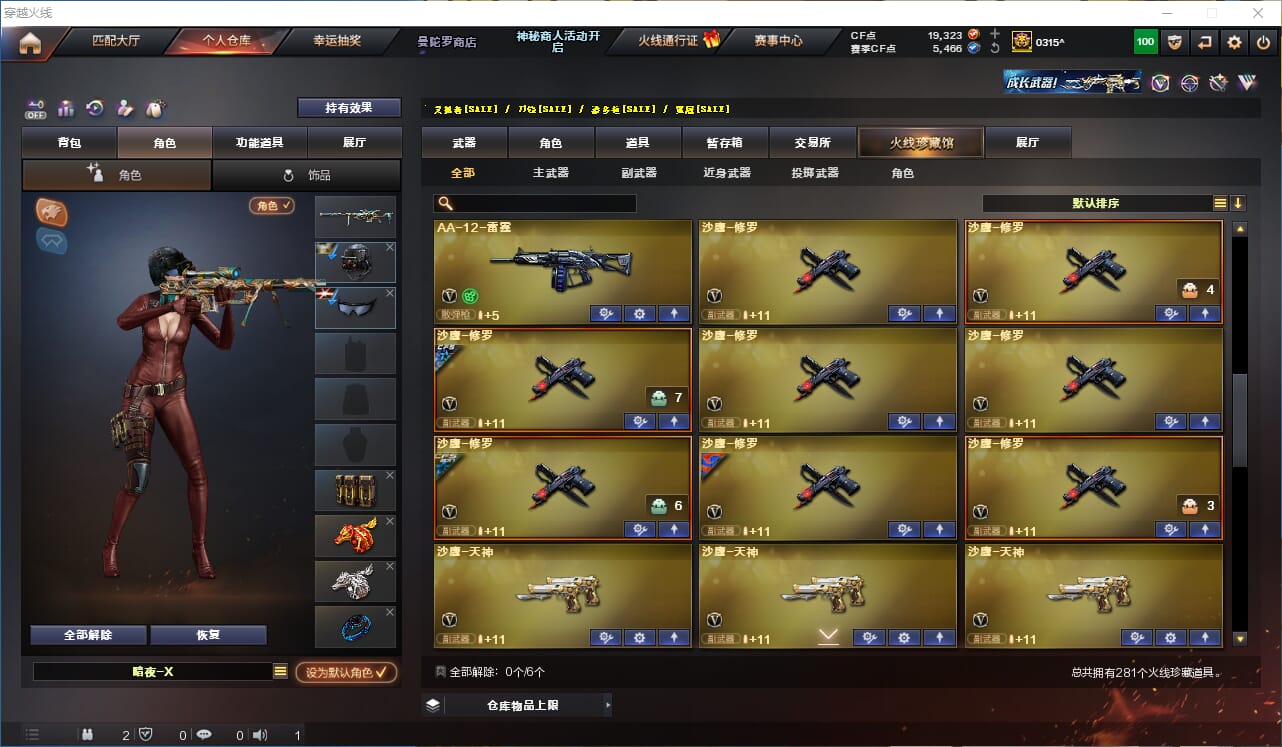Select the orange eagle team icon
Viewport: 1282px width, 747px height.
tap(52, 211)
